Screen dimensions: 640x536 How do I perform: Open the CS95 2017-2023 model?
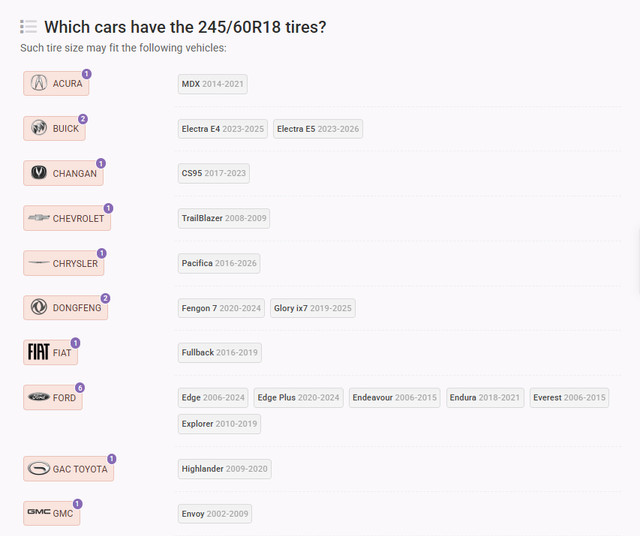point(213,173)
